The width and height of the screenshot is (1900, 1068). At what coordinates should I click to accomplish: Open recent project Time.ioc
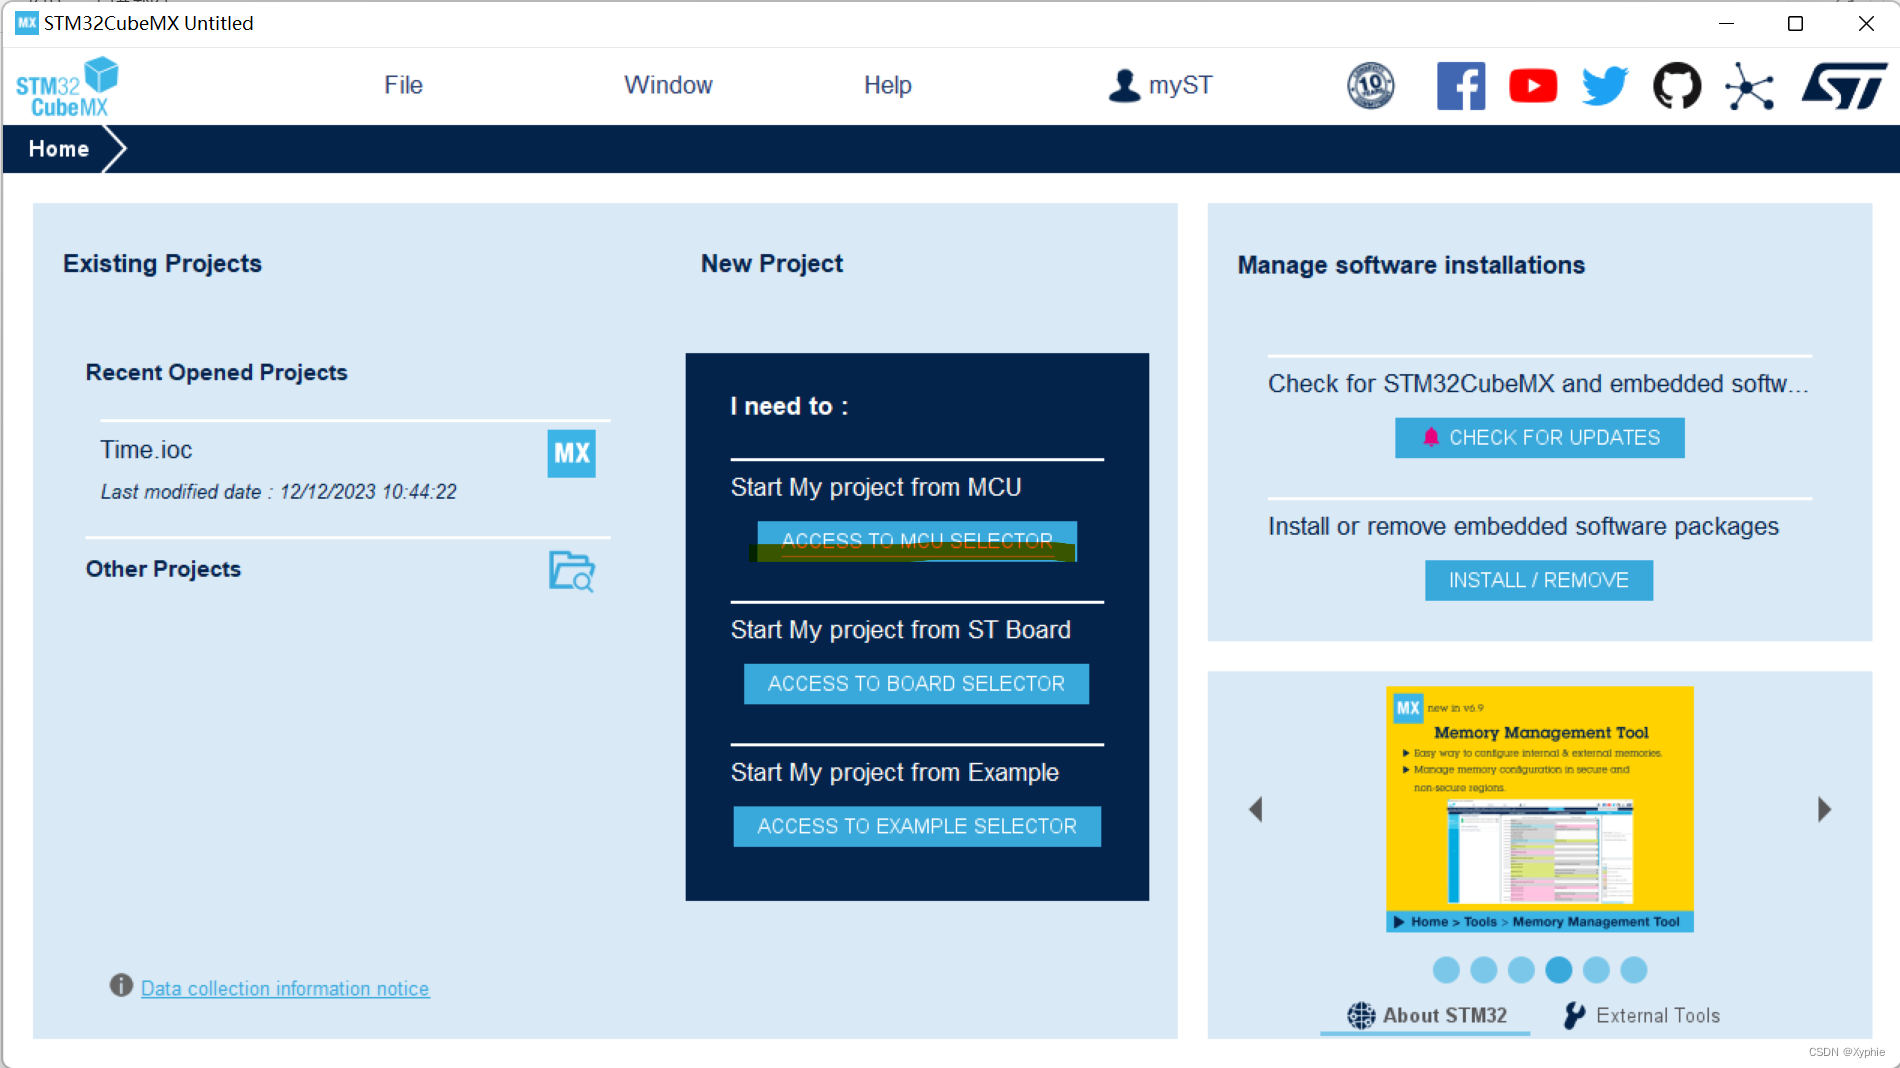[146, 450]
